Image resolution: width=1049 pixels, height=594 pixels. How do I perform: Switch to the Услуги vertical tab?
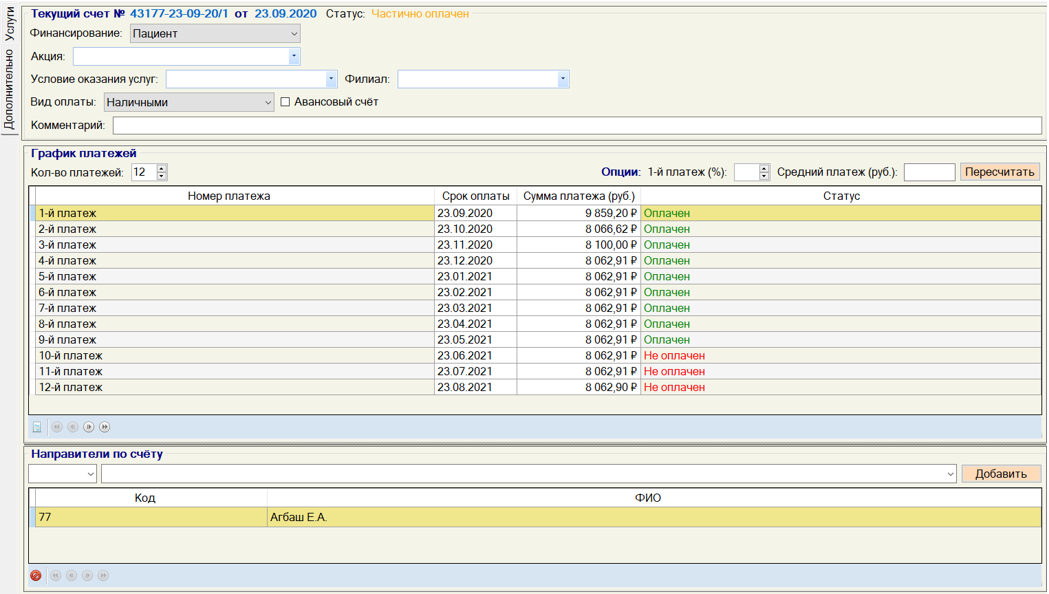pyautogui.click(x=10, y=24)
